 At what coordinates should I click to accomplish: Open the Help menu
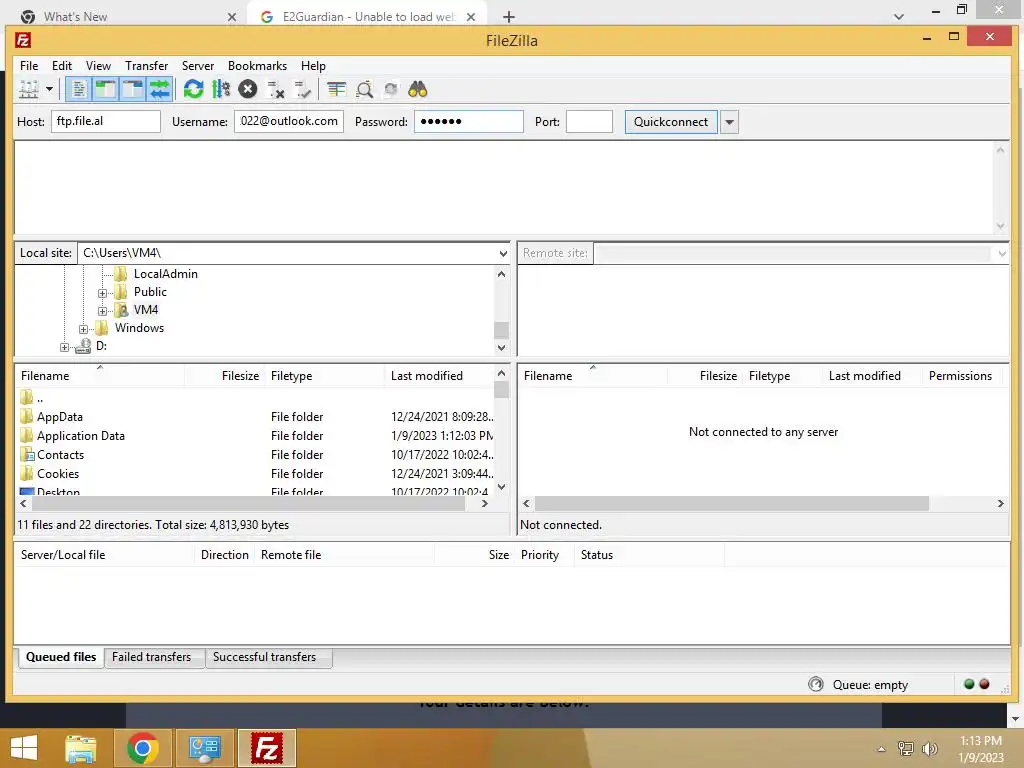(x=313, y=66)
